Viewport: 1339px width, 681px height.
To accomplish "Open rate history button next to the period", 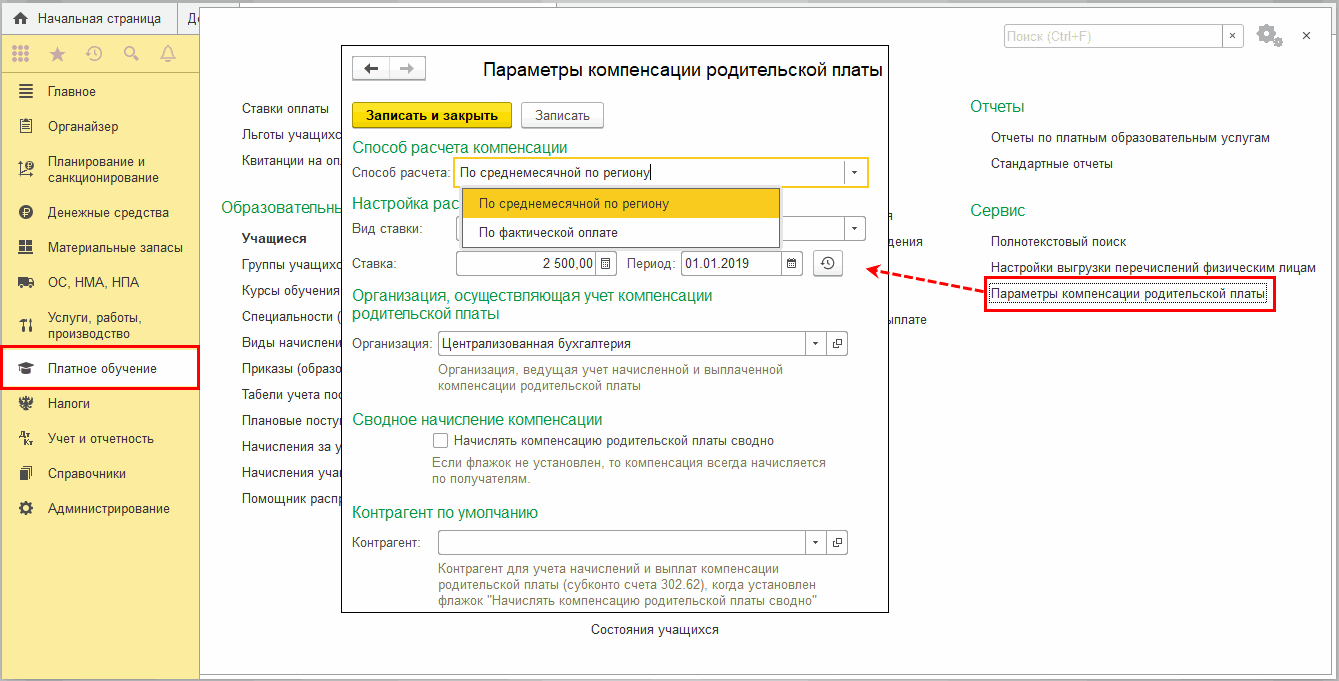I will 828,264.
